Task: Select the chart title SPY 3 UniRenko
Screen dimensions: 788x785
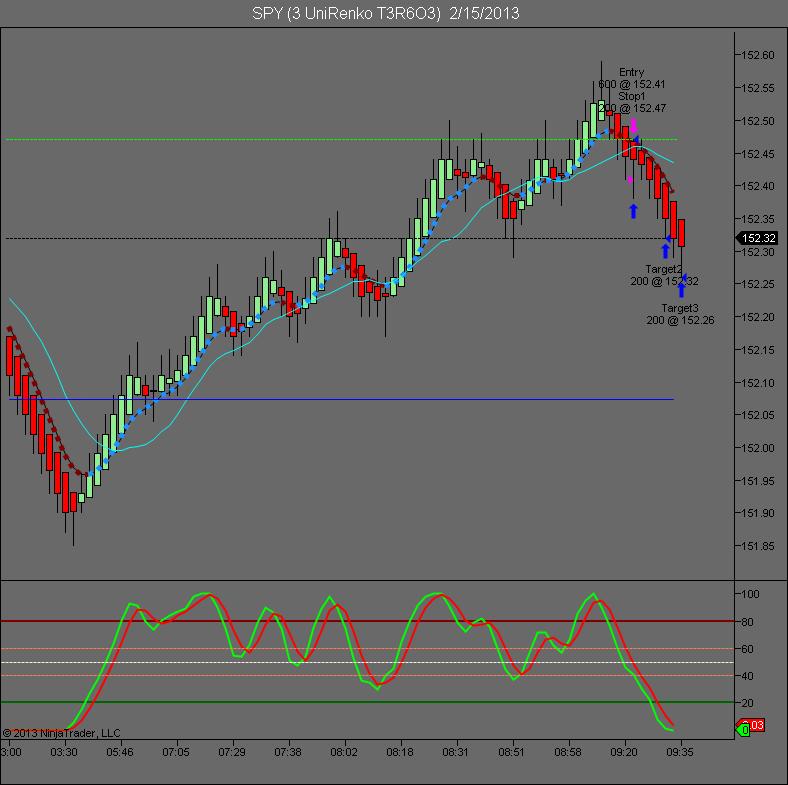Action: 385,13
